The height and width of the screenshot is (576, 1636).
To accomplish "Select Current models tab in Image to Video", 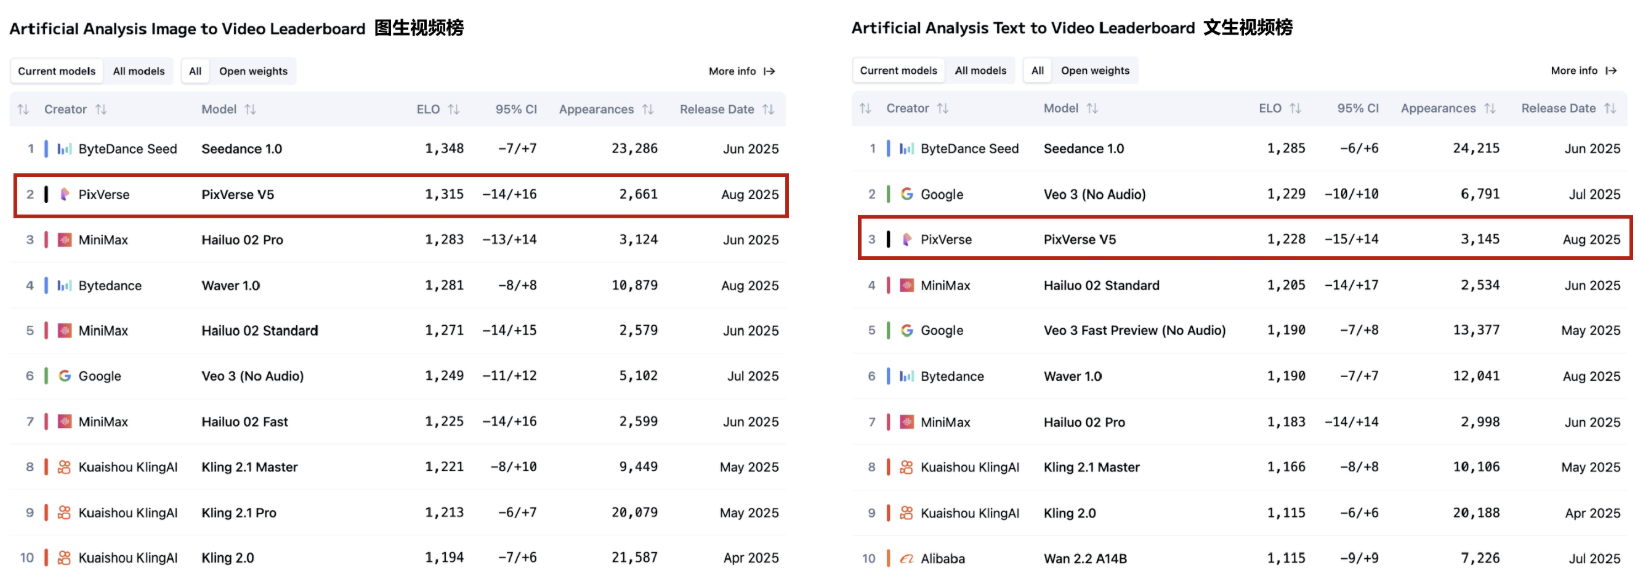I will pos(57,72).
